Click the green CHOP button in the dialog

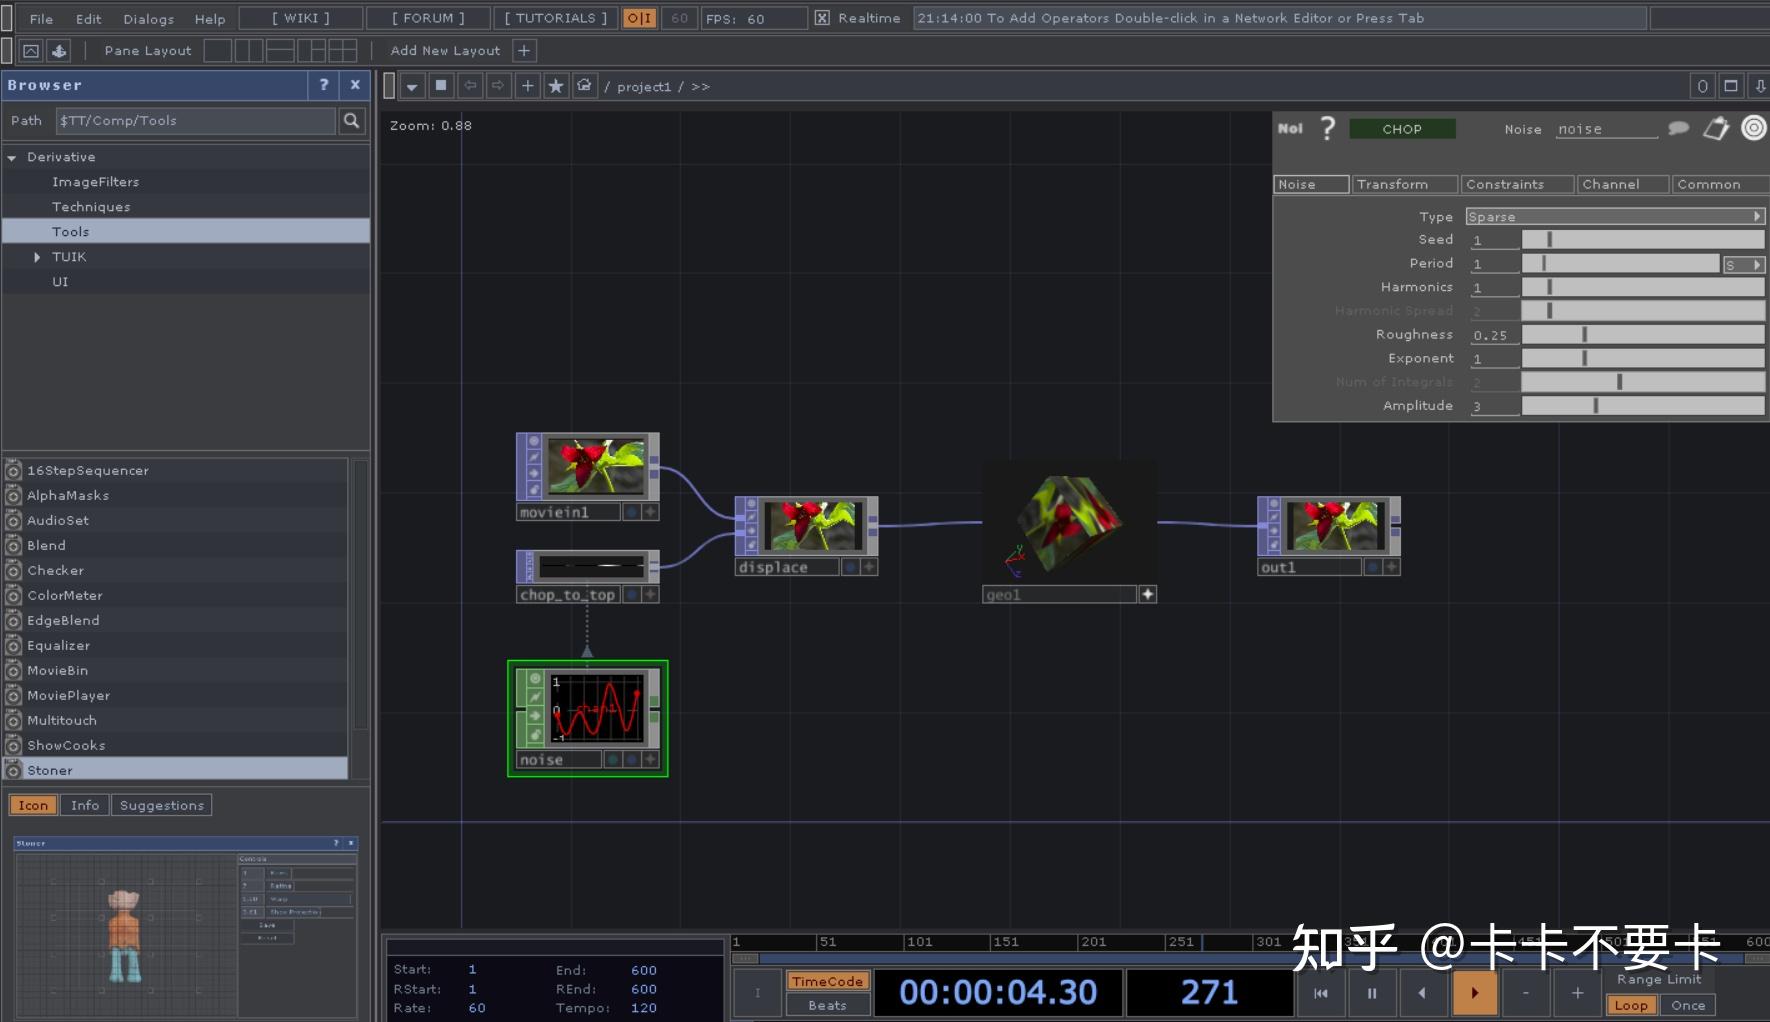pyautogui.click(x=1403, y=128)
